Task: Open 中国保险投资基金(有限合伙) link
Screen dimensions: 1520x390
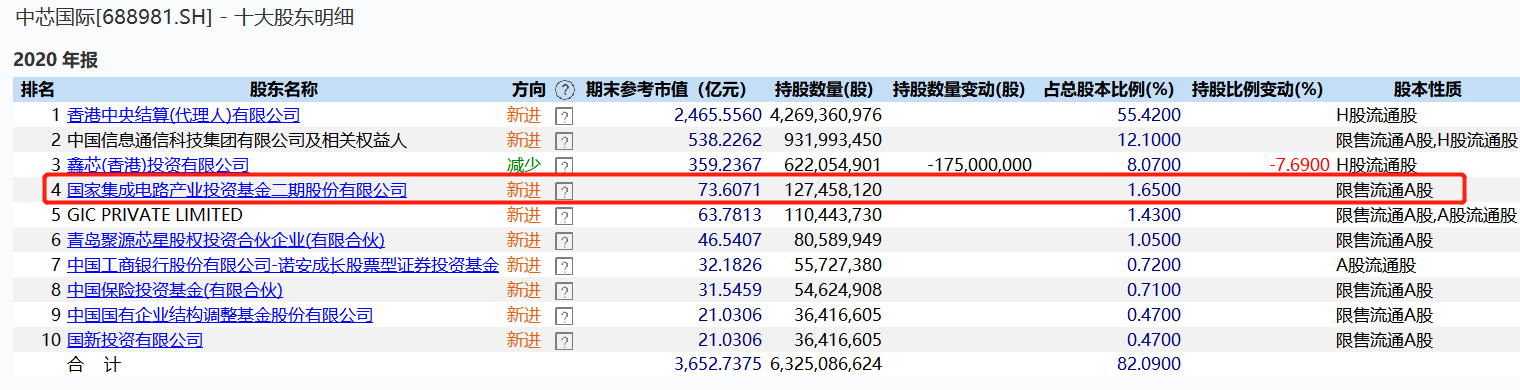Action: [x=175, y=290]
